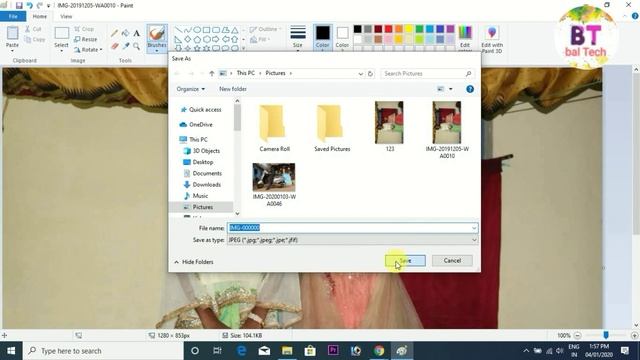
Task: Select the Text tool in Paint
Action: [x=137, y=33]
